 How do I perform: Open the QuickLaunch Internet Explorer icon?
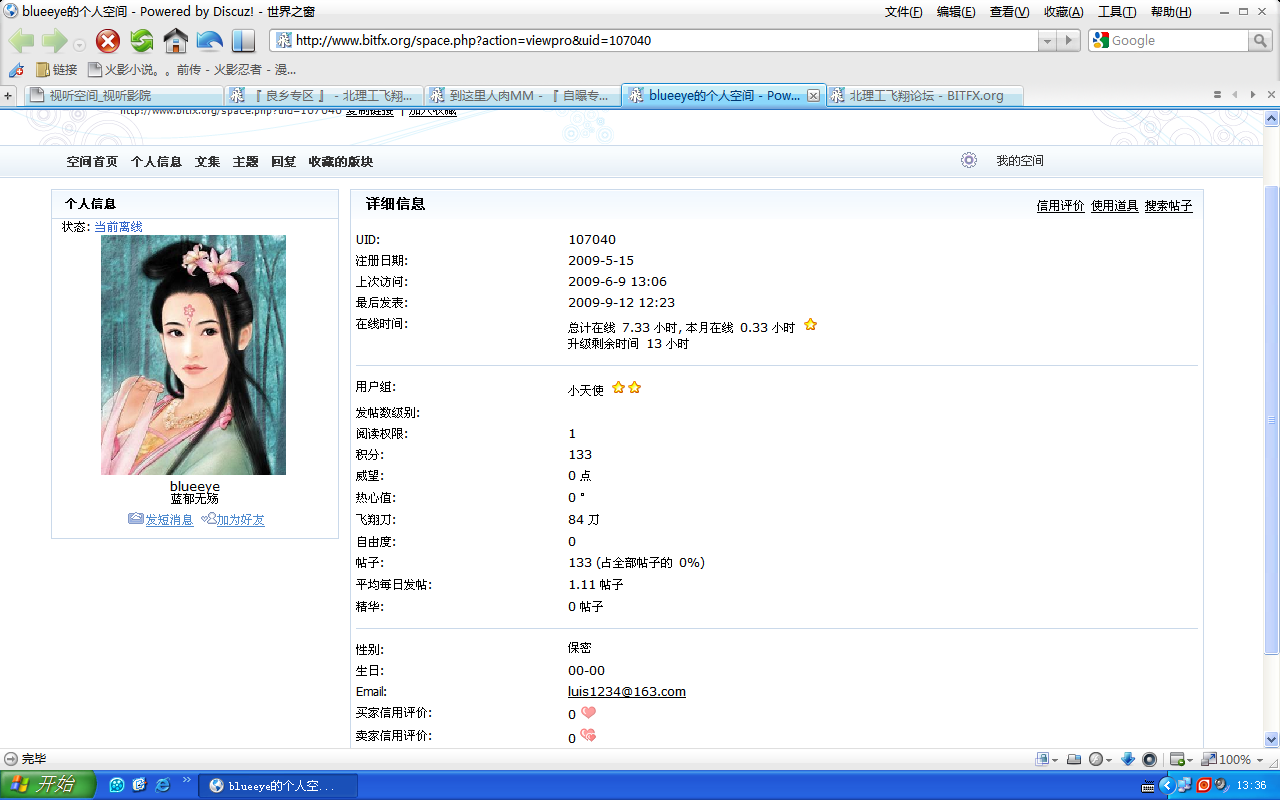click(161, 785)
